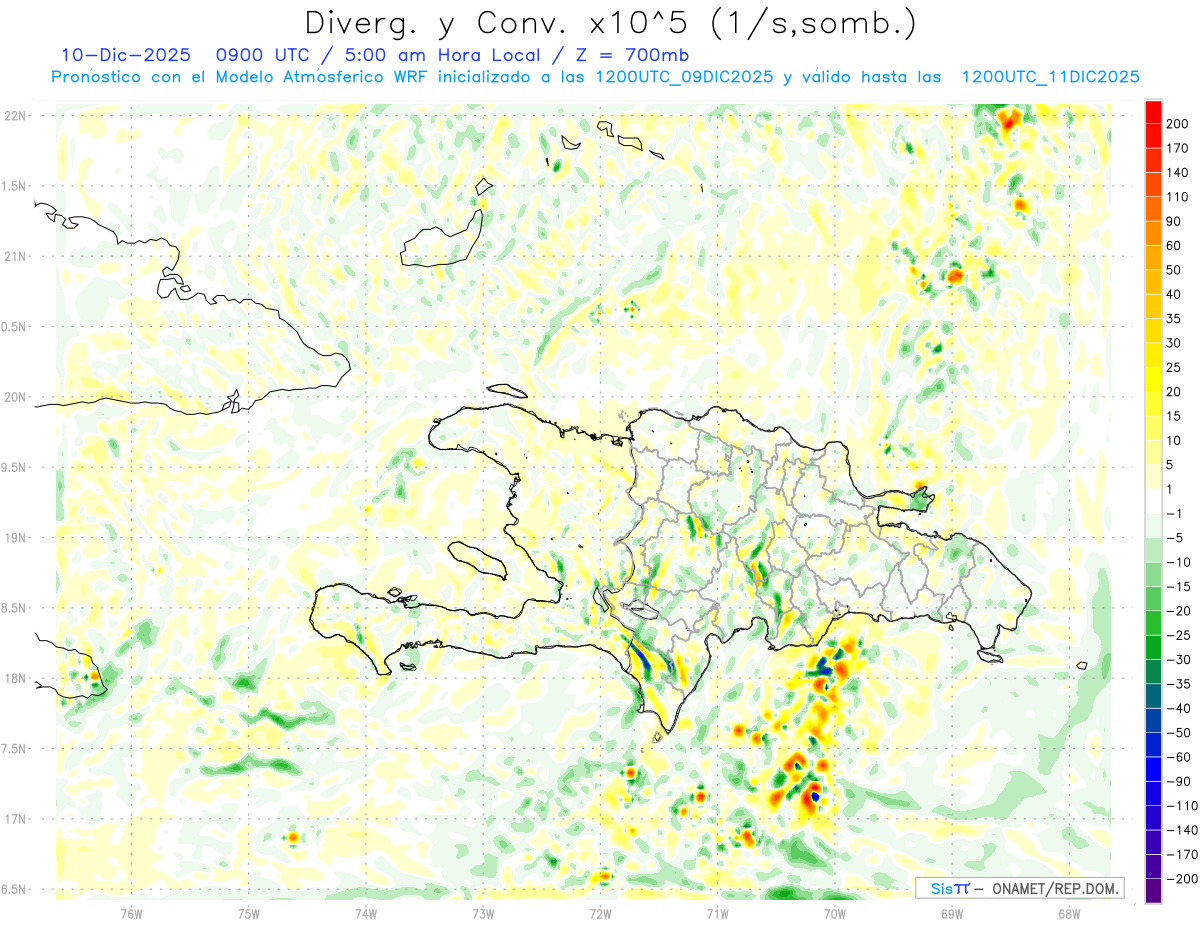Click the 0.5N latitude label
This screenshot has height=927, width=1200.
[x=14, y=327]
